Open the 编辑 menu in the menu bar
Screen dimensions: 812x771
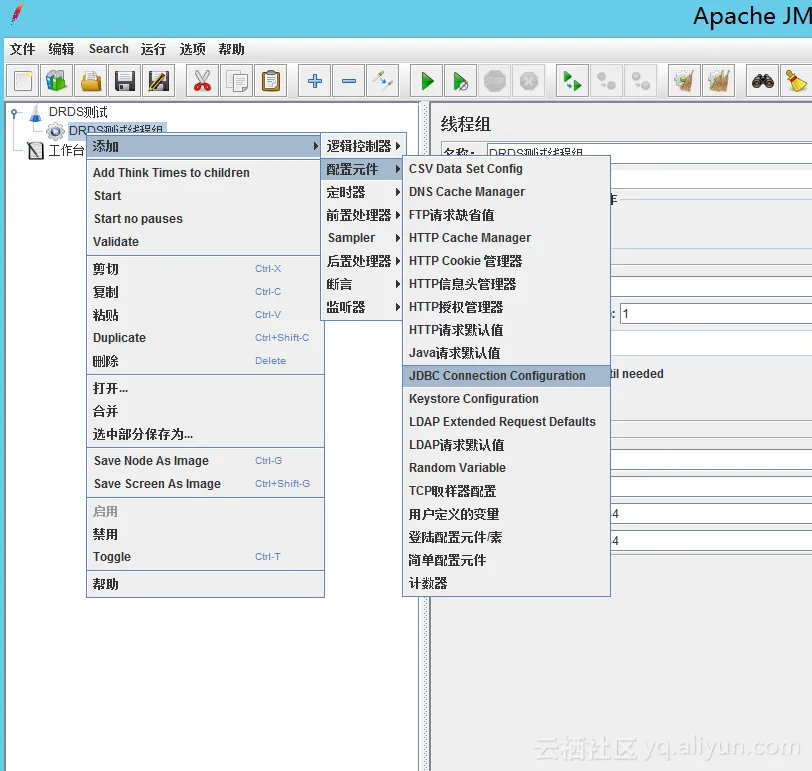[x=62, y=49]
